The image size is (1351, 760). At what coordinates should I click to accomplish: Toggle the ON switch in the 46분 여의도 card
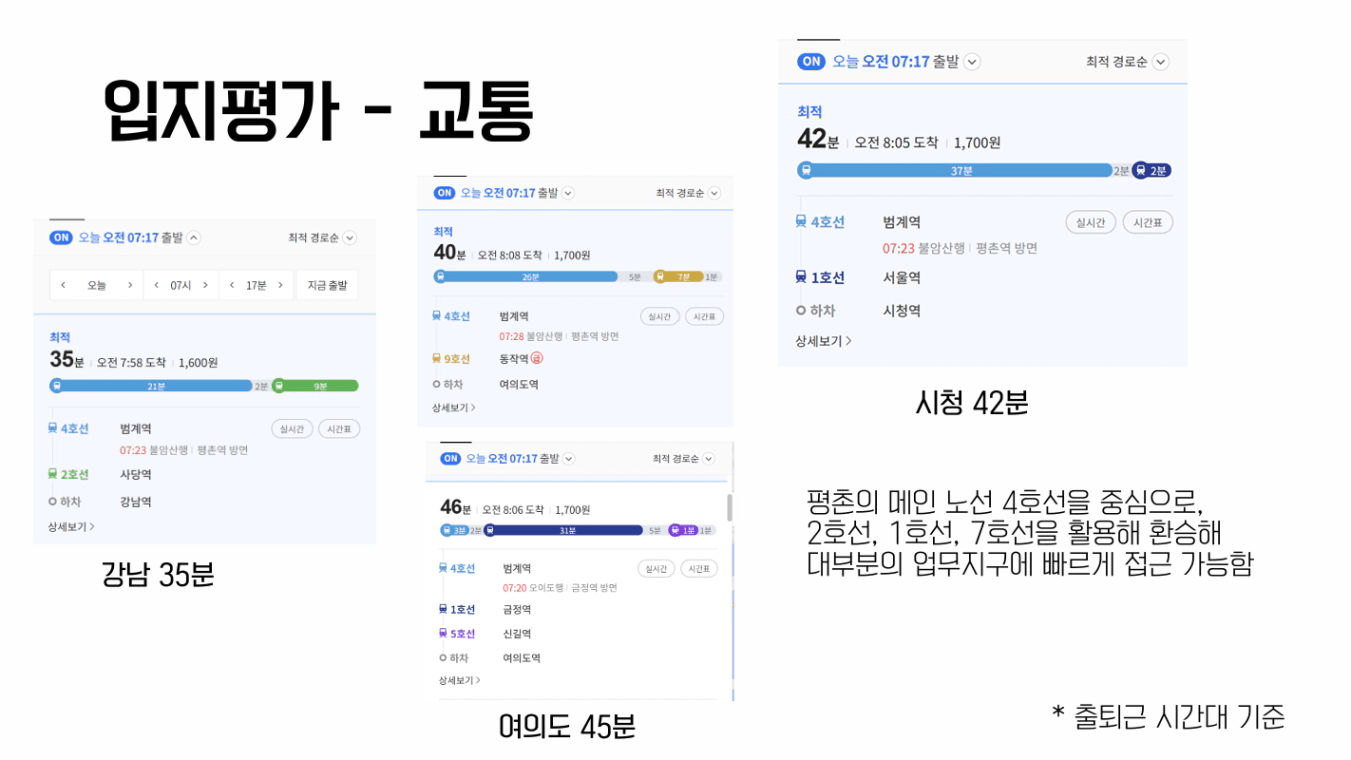[x=451, y=459]
